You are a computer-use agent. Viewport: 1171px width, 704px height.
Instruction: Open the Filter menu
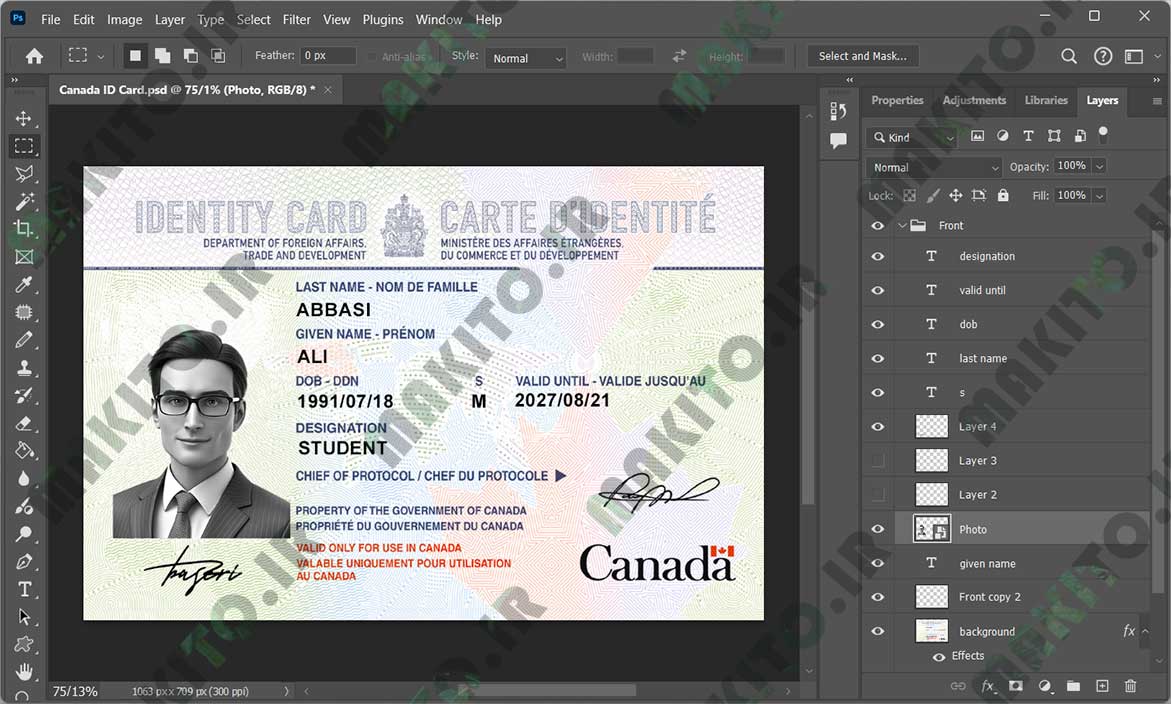(x=296, y=19)
